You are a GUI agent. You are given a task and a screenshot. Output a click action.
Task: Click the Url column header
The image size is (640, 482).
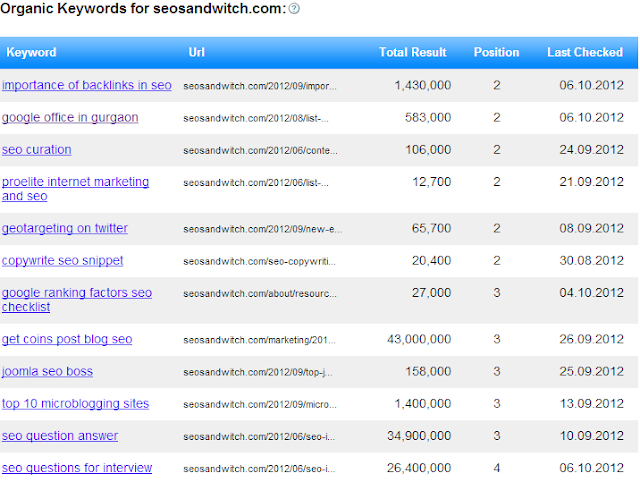pyautogui.click(x=196, y=52)
